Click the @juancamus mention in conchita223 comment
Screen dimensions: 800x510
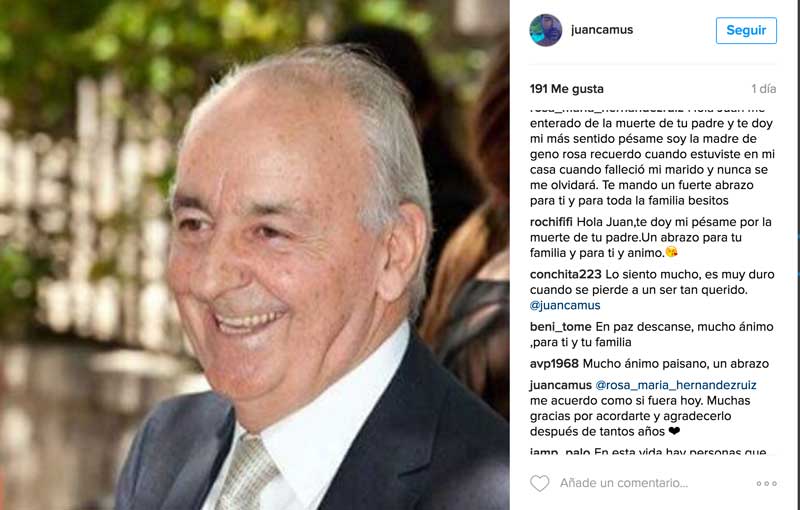click(565, 305)
